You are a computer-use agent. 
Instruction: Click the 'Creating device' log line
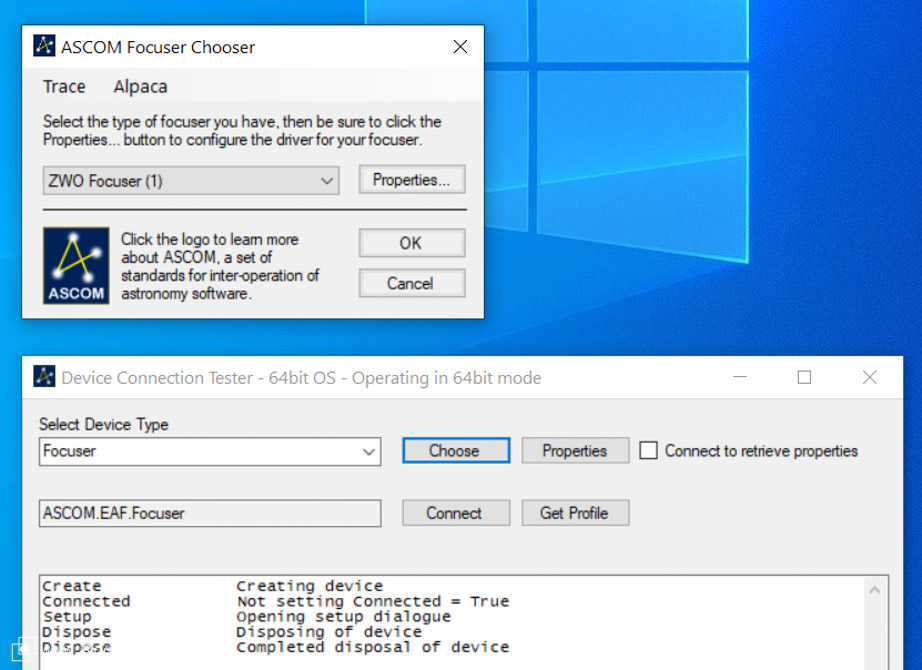309,586
